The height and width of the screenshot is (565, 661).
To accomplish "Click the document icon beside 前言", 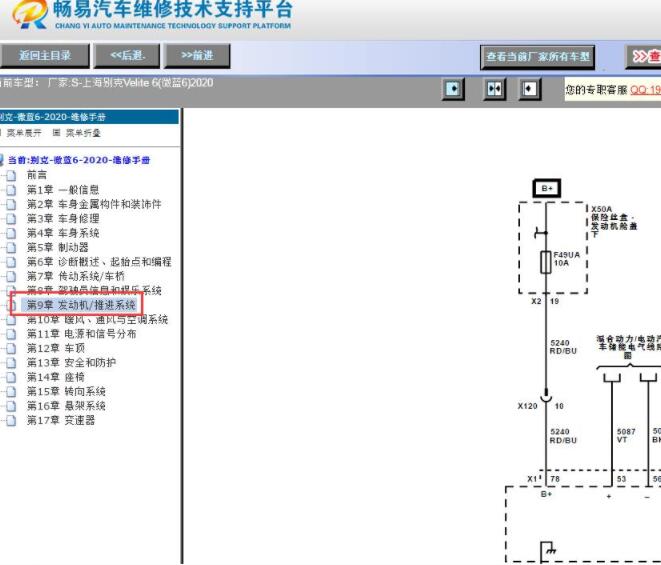I will coord(11,175).
